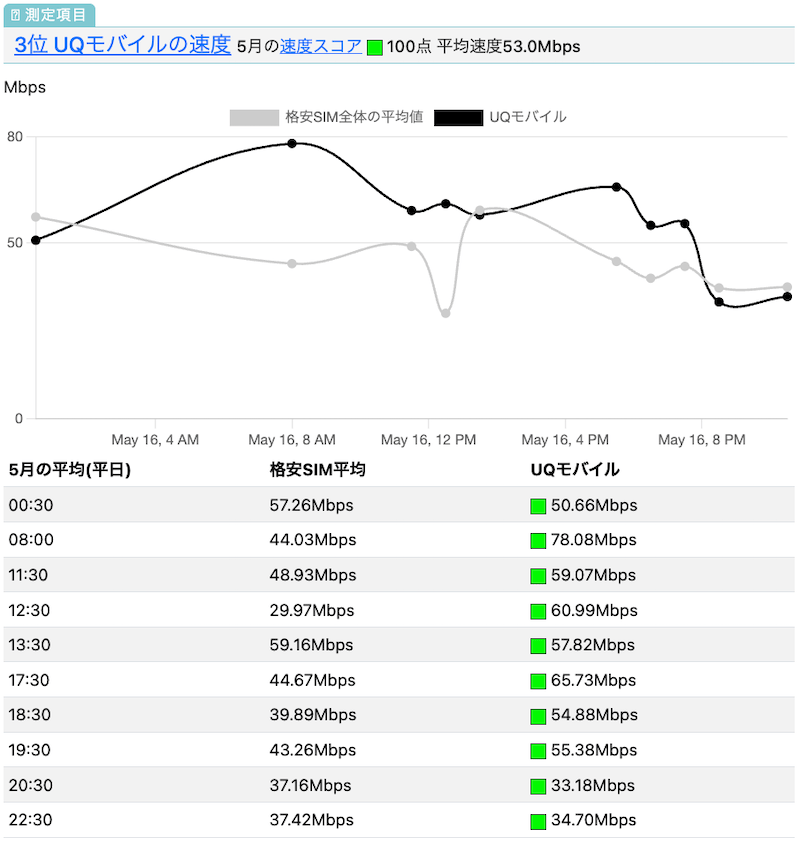Open the 3位 UQモバイルの速度 link

[x=122, y=45]
